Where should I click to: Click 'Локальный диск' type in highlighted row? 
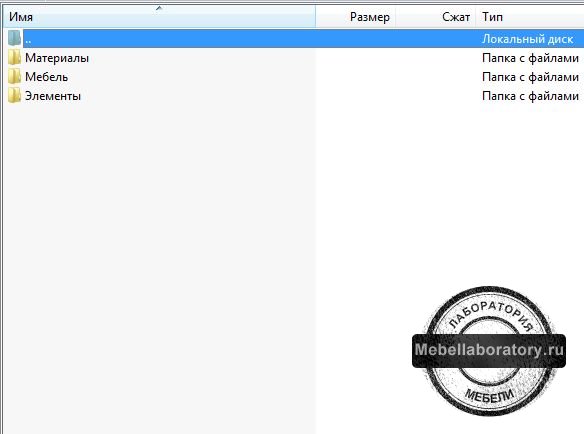point(527,39)
